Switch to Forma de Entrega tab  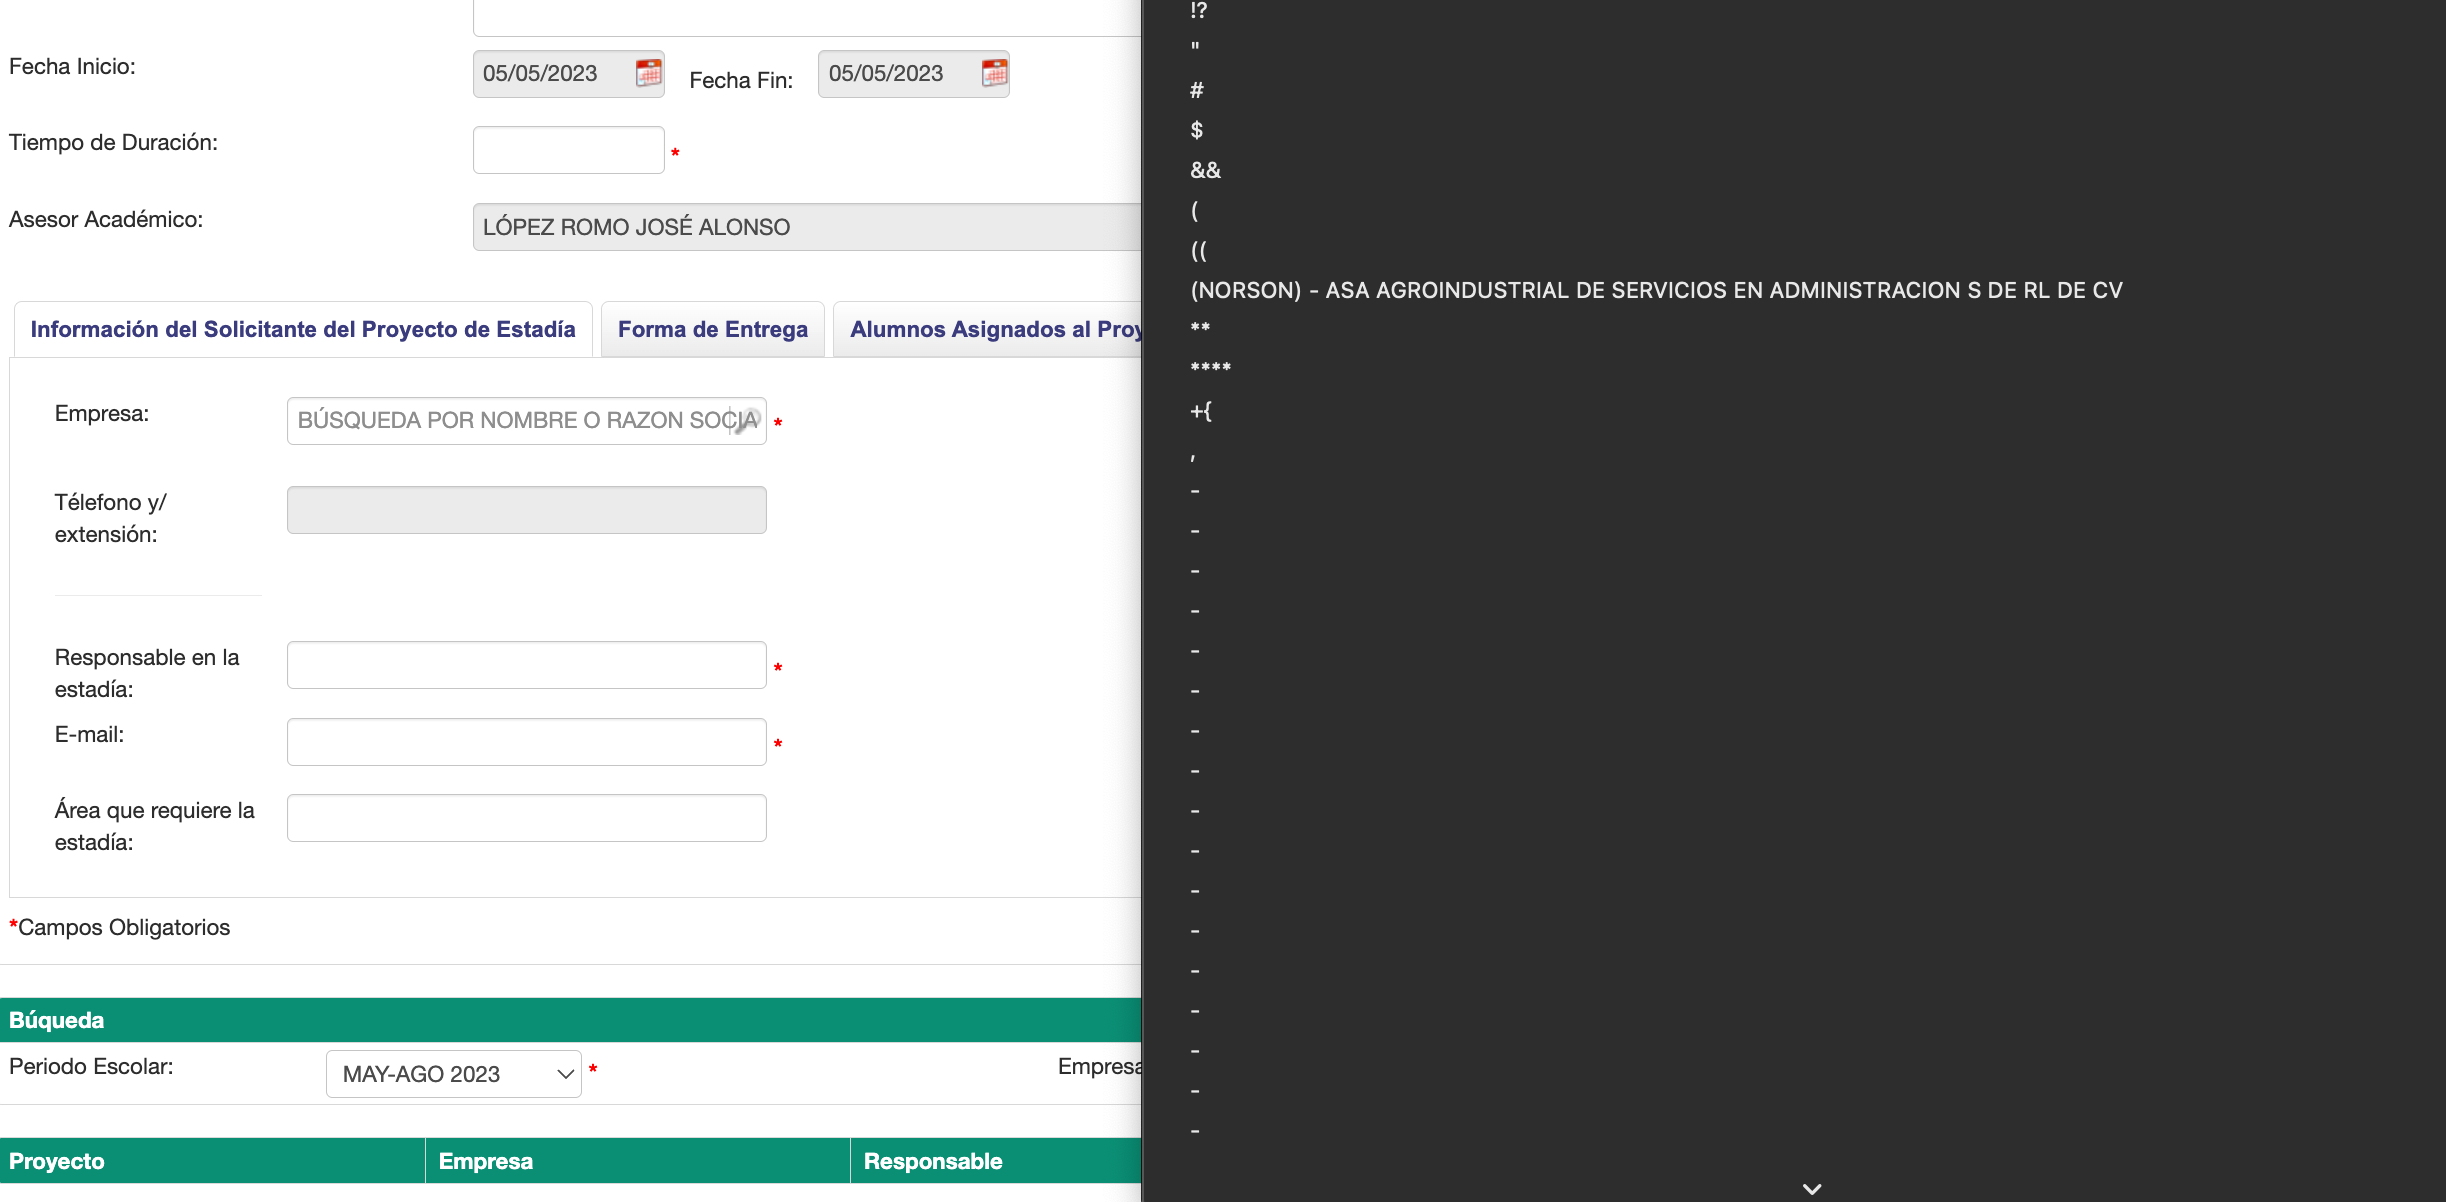(712, 330)
